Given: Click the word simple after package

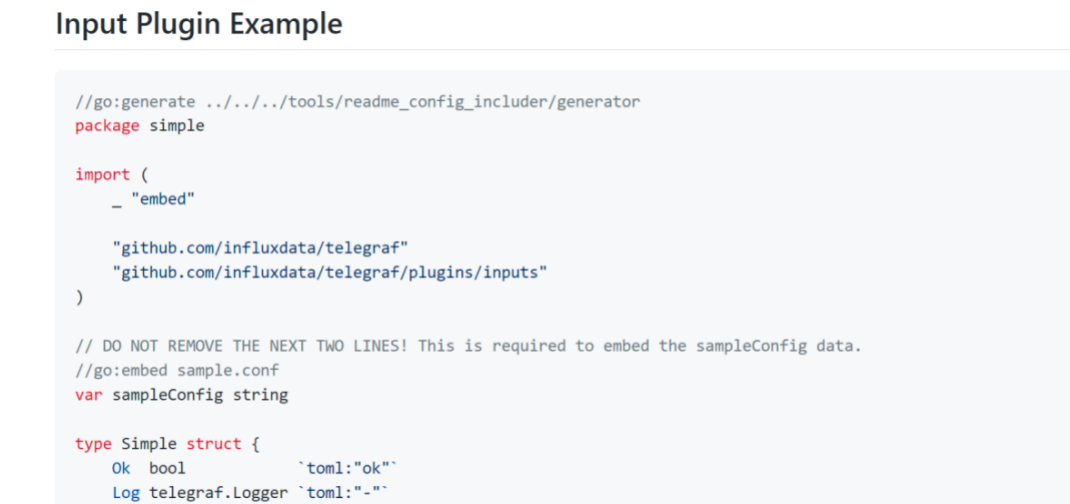Looking at the screenshot, I should pyautogui.click(x=177, y=126).
